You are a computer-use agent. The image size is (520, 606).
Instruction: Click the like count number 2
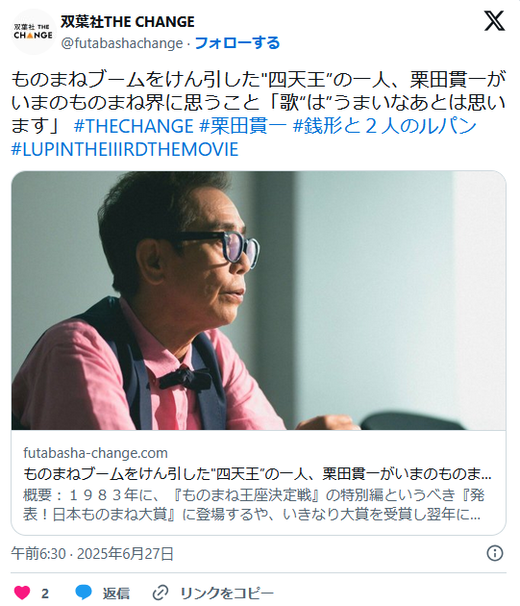(45, 593)
